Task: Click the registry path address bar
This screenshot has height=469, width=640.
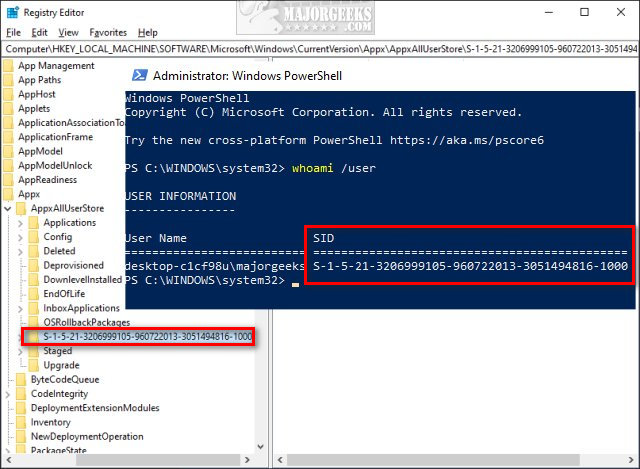Action: coord(320,49)
